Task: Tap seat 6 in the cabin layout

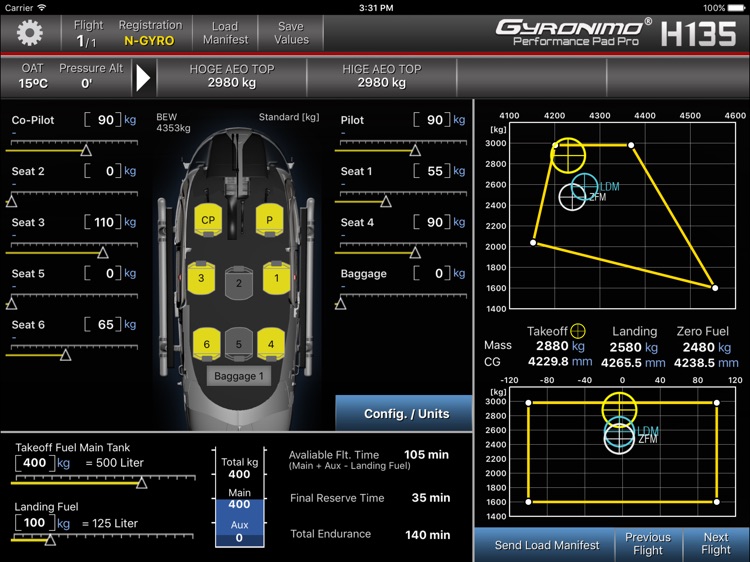Action: pos(206,344)
